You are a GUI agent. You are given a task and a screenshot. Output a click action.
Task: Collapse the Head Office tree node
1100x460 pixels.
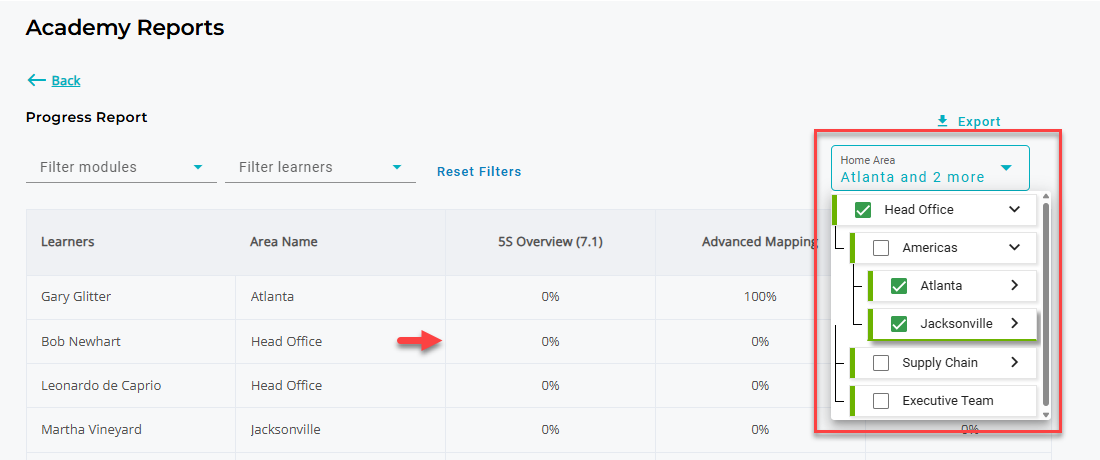pyautogui.click(x=1014, y=210)
